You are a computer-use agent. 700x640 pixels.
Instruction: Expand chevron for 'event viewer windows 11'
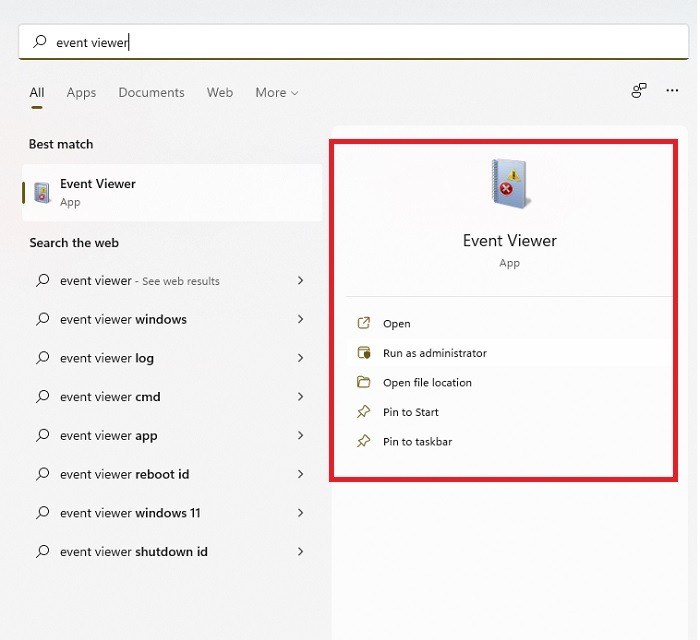(301, 513)
